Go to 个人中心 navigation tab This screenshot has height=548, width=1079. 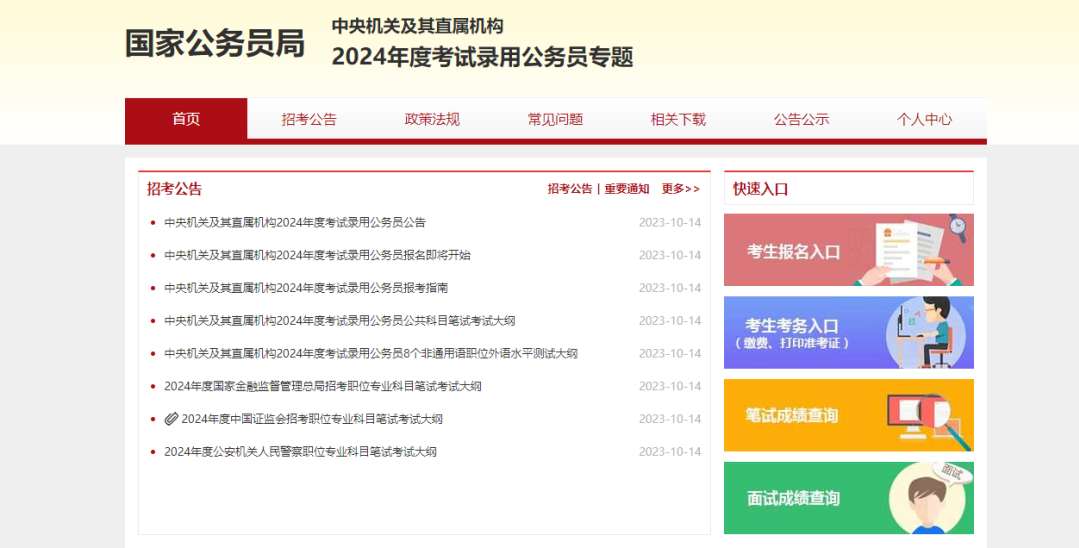click(x=924, y=119)
